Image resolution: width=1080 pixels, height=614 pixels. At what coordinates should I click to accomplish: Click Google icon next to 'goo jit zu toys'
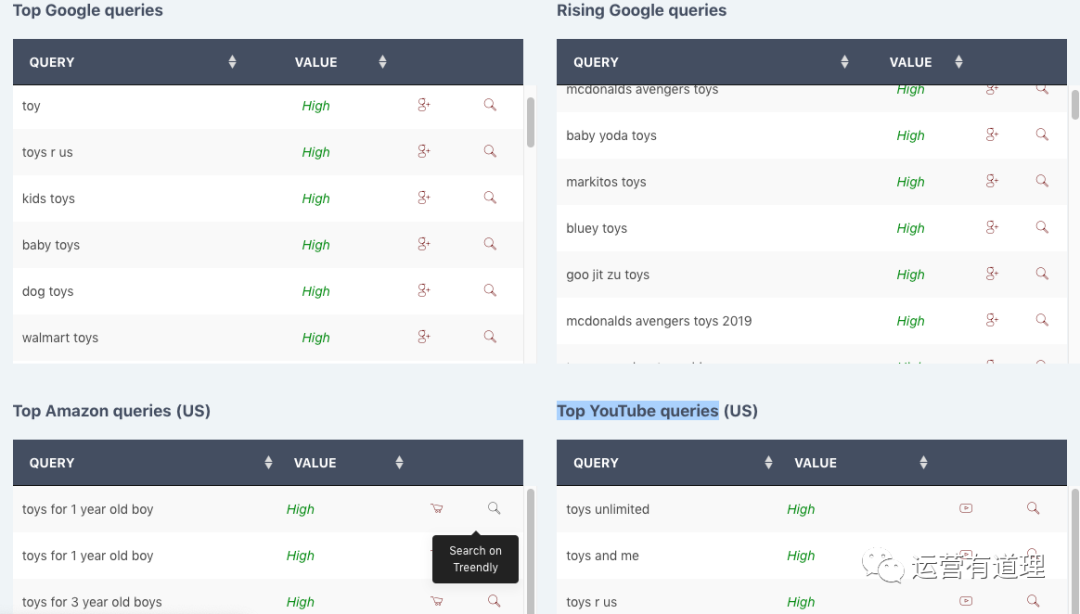[992, 274]
